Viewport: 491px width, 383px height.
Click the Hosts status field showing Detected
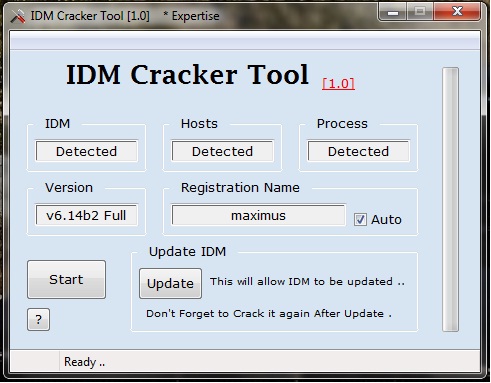222,151
